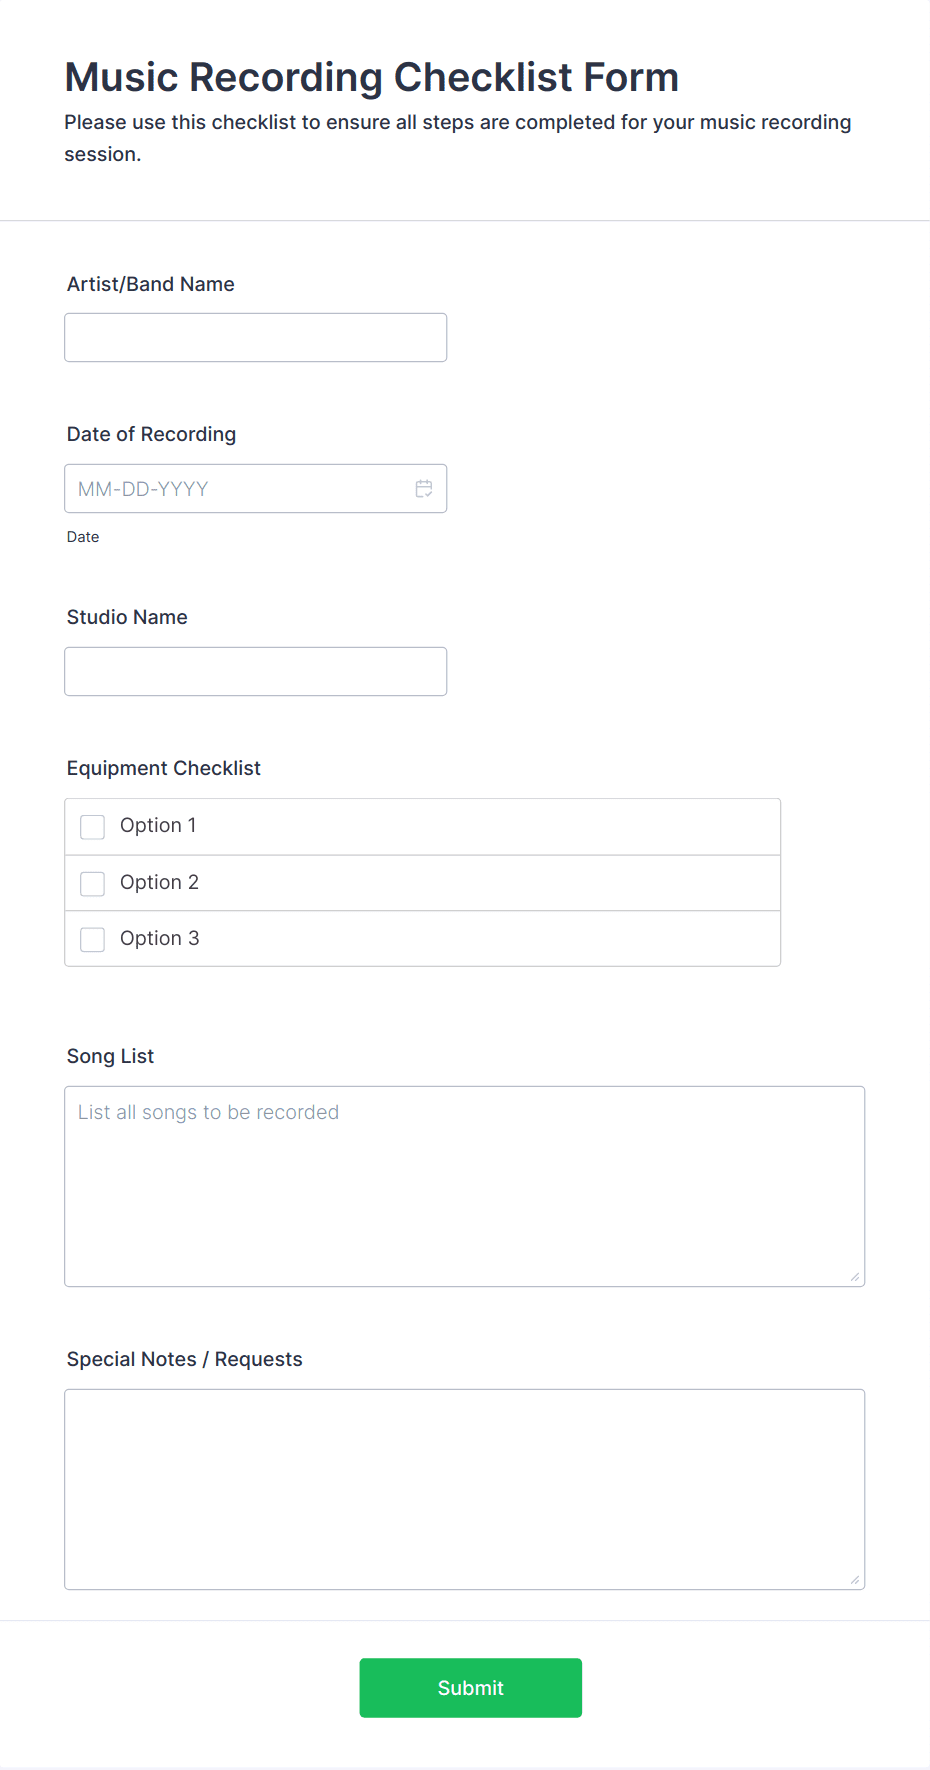Click the Special Notes resize handle
The height and width of the screenshot is (1770, 930).
855,1580
